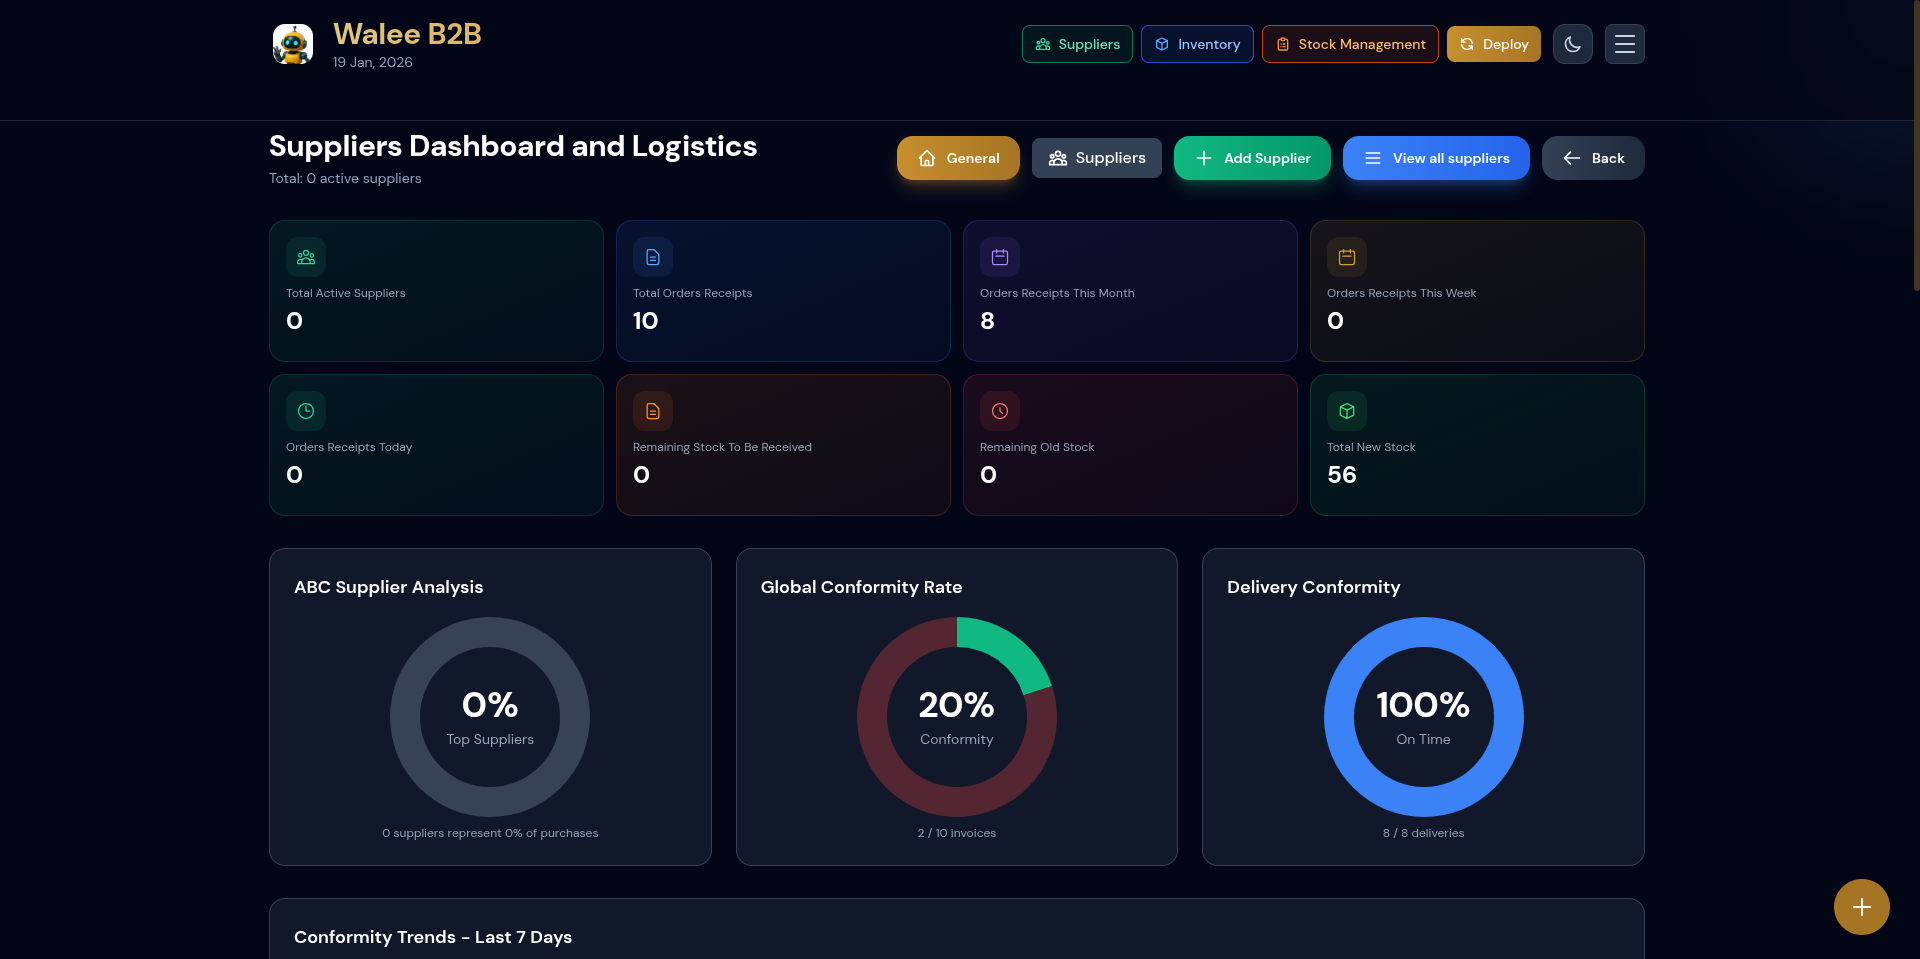
Task: Click the Remaining Old Stock clock icon
Action: pos(1000,411)
